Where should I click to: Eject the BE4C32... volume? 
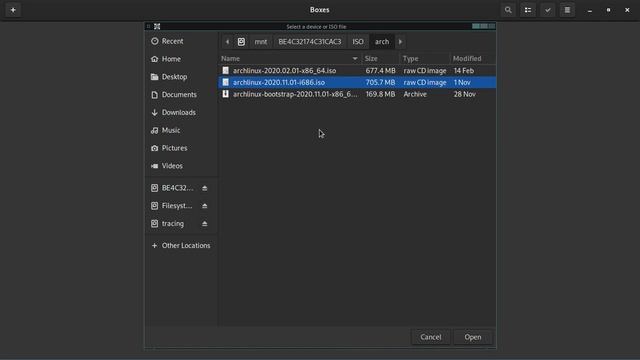pos(204,188)
